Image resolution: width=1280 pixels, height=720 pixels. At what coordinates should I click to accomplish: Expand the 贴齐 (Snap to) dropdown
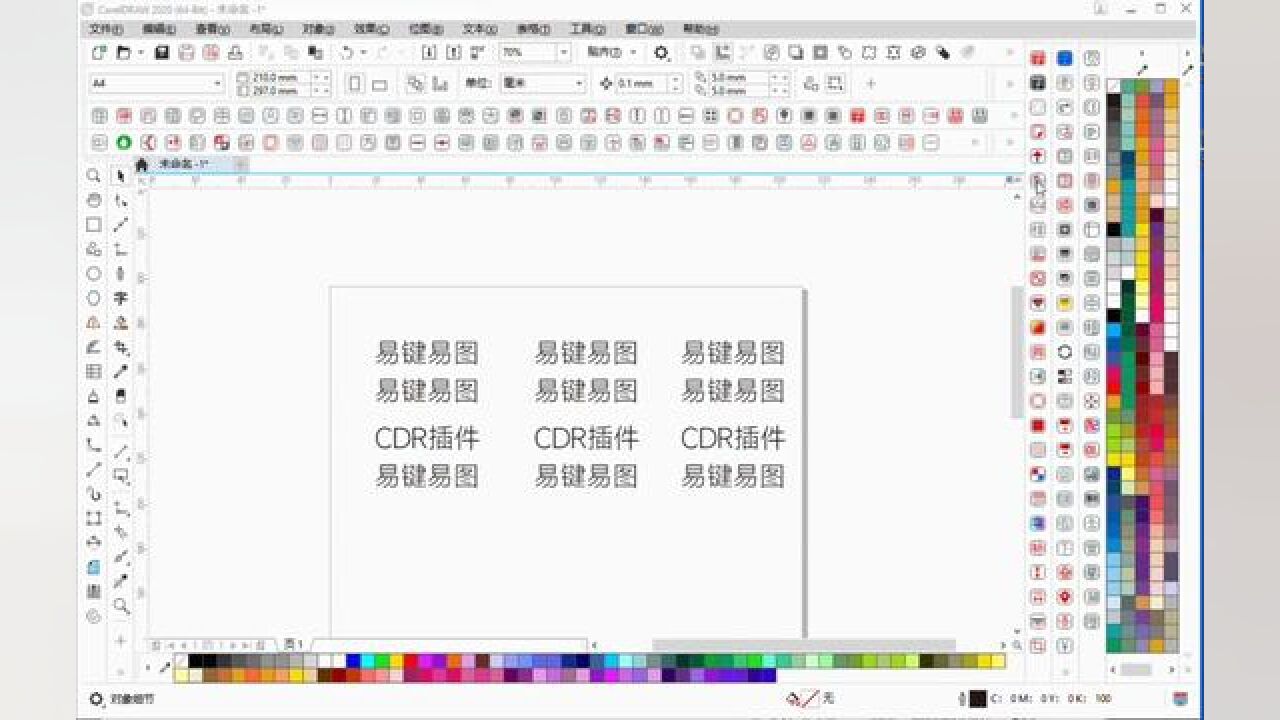pos(634,52)
